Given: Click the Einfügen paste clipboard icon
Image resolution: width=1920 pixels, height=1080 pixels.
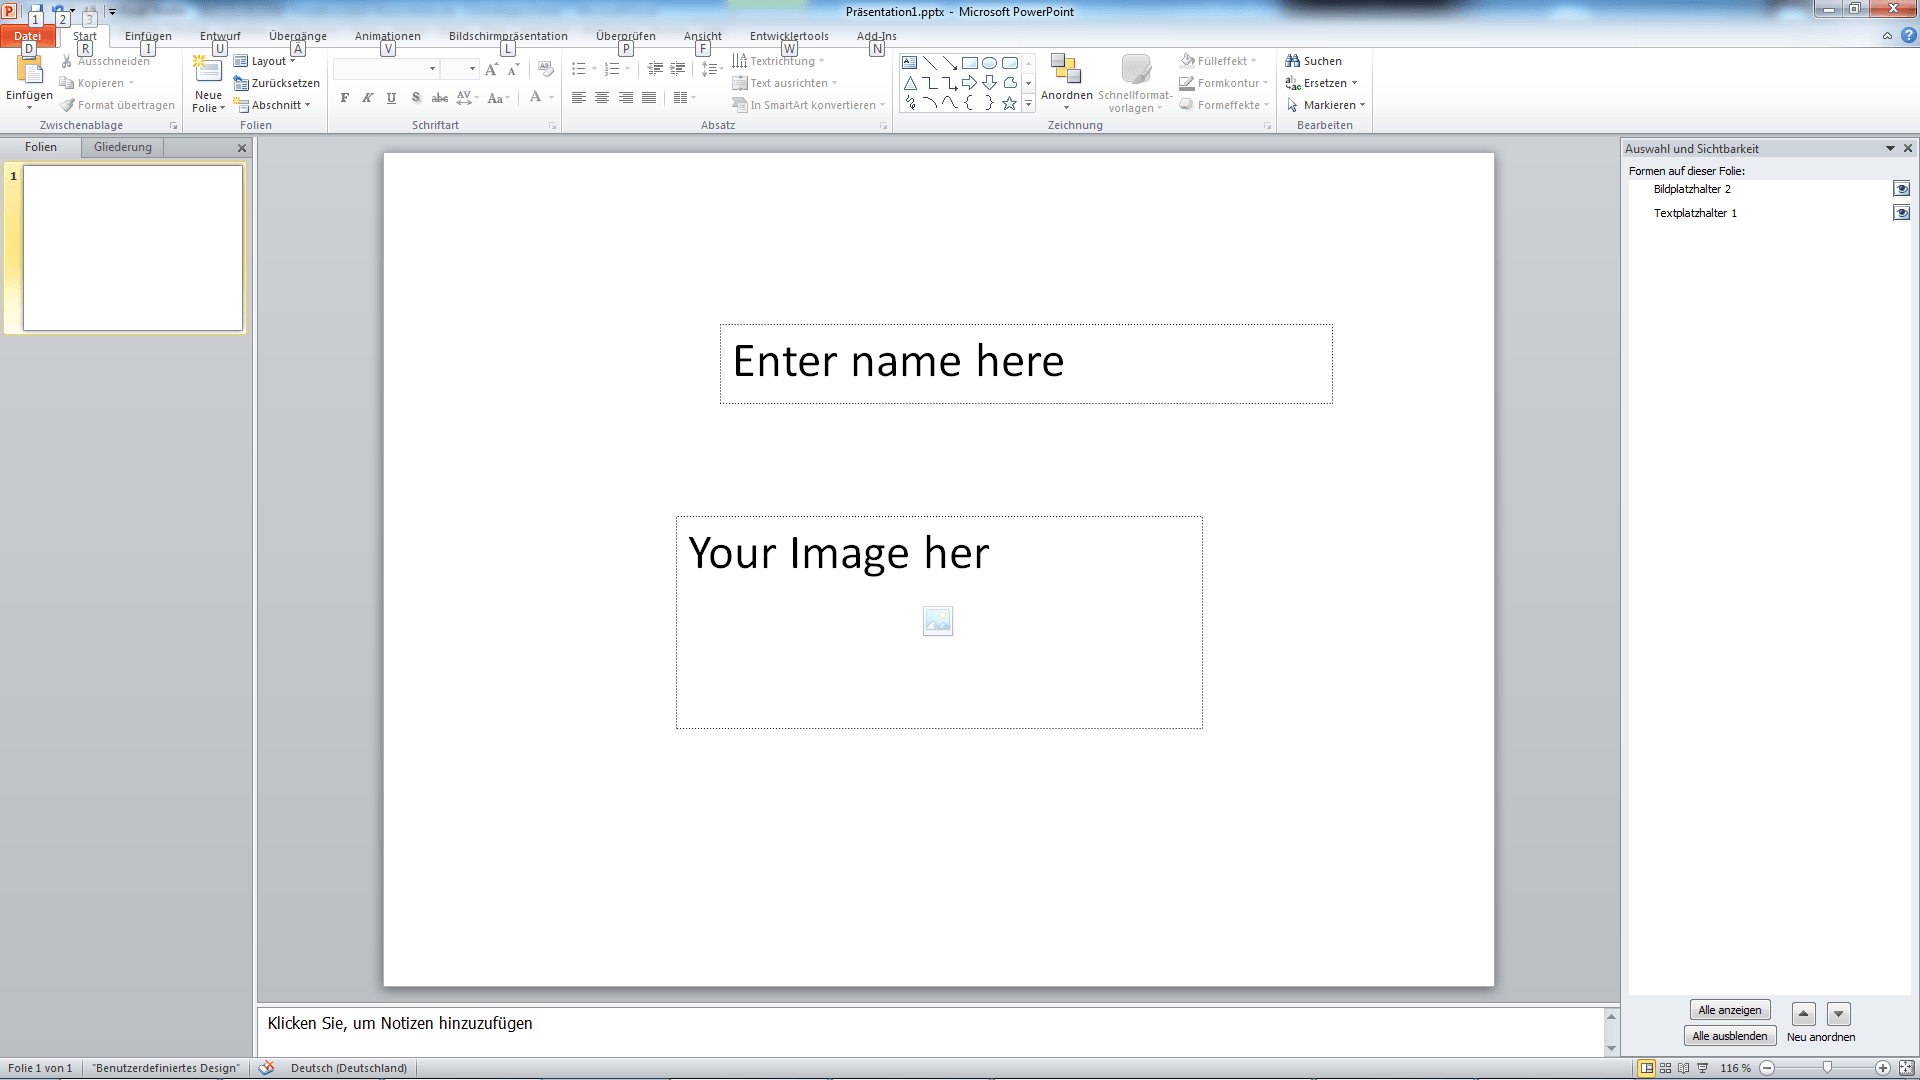Looking at the screenshot, I should (29, 71).
